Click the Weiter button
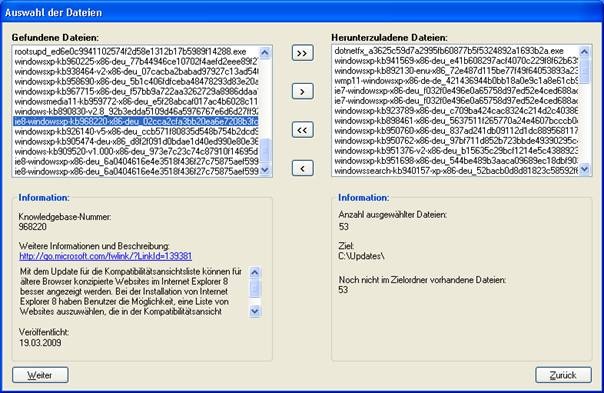This screenshot has height=393, width=604. (x=40, y=375)
